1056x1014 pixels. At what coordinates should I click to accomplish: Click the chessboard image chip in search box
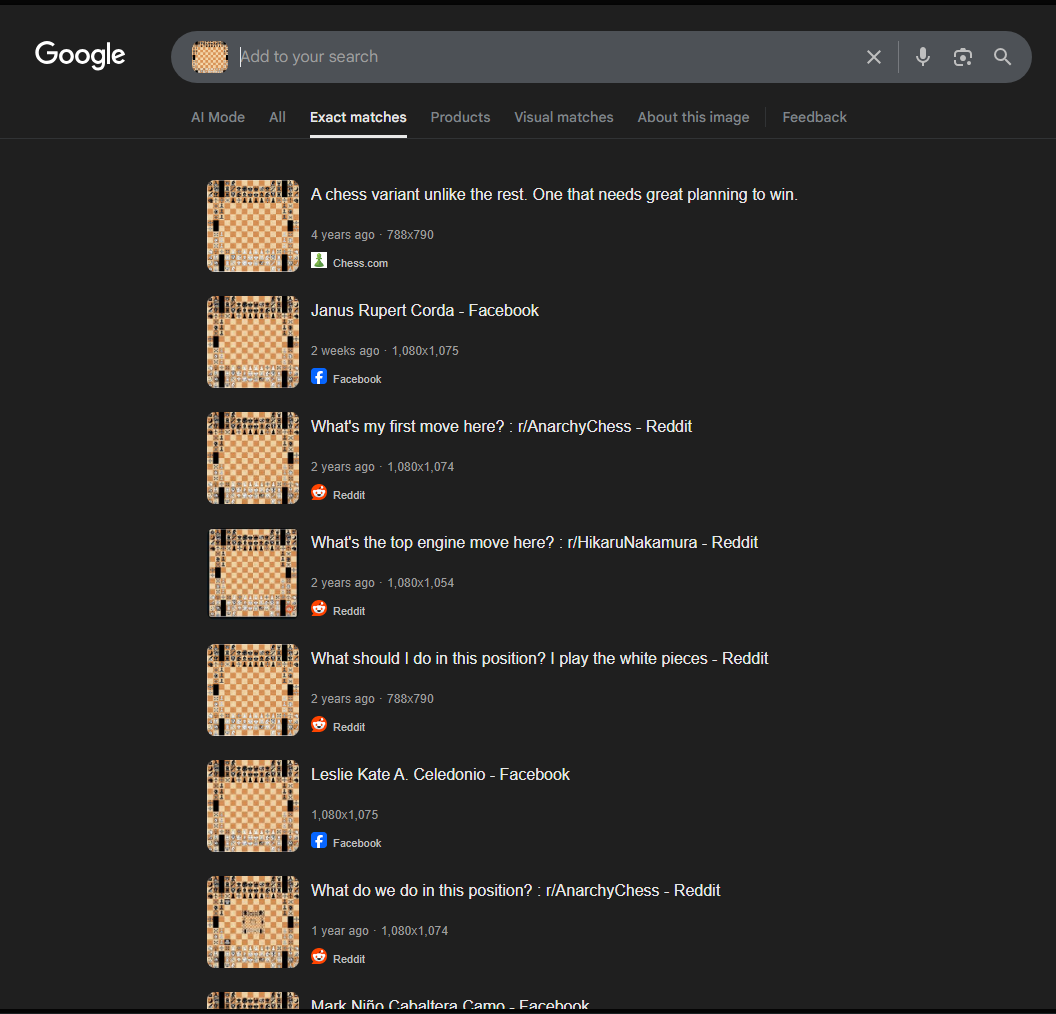point(210,57)
